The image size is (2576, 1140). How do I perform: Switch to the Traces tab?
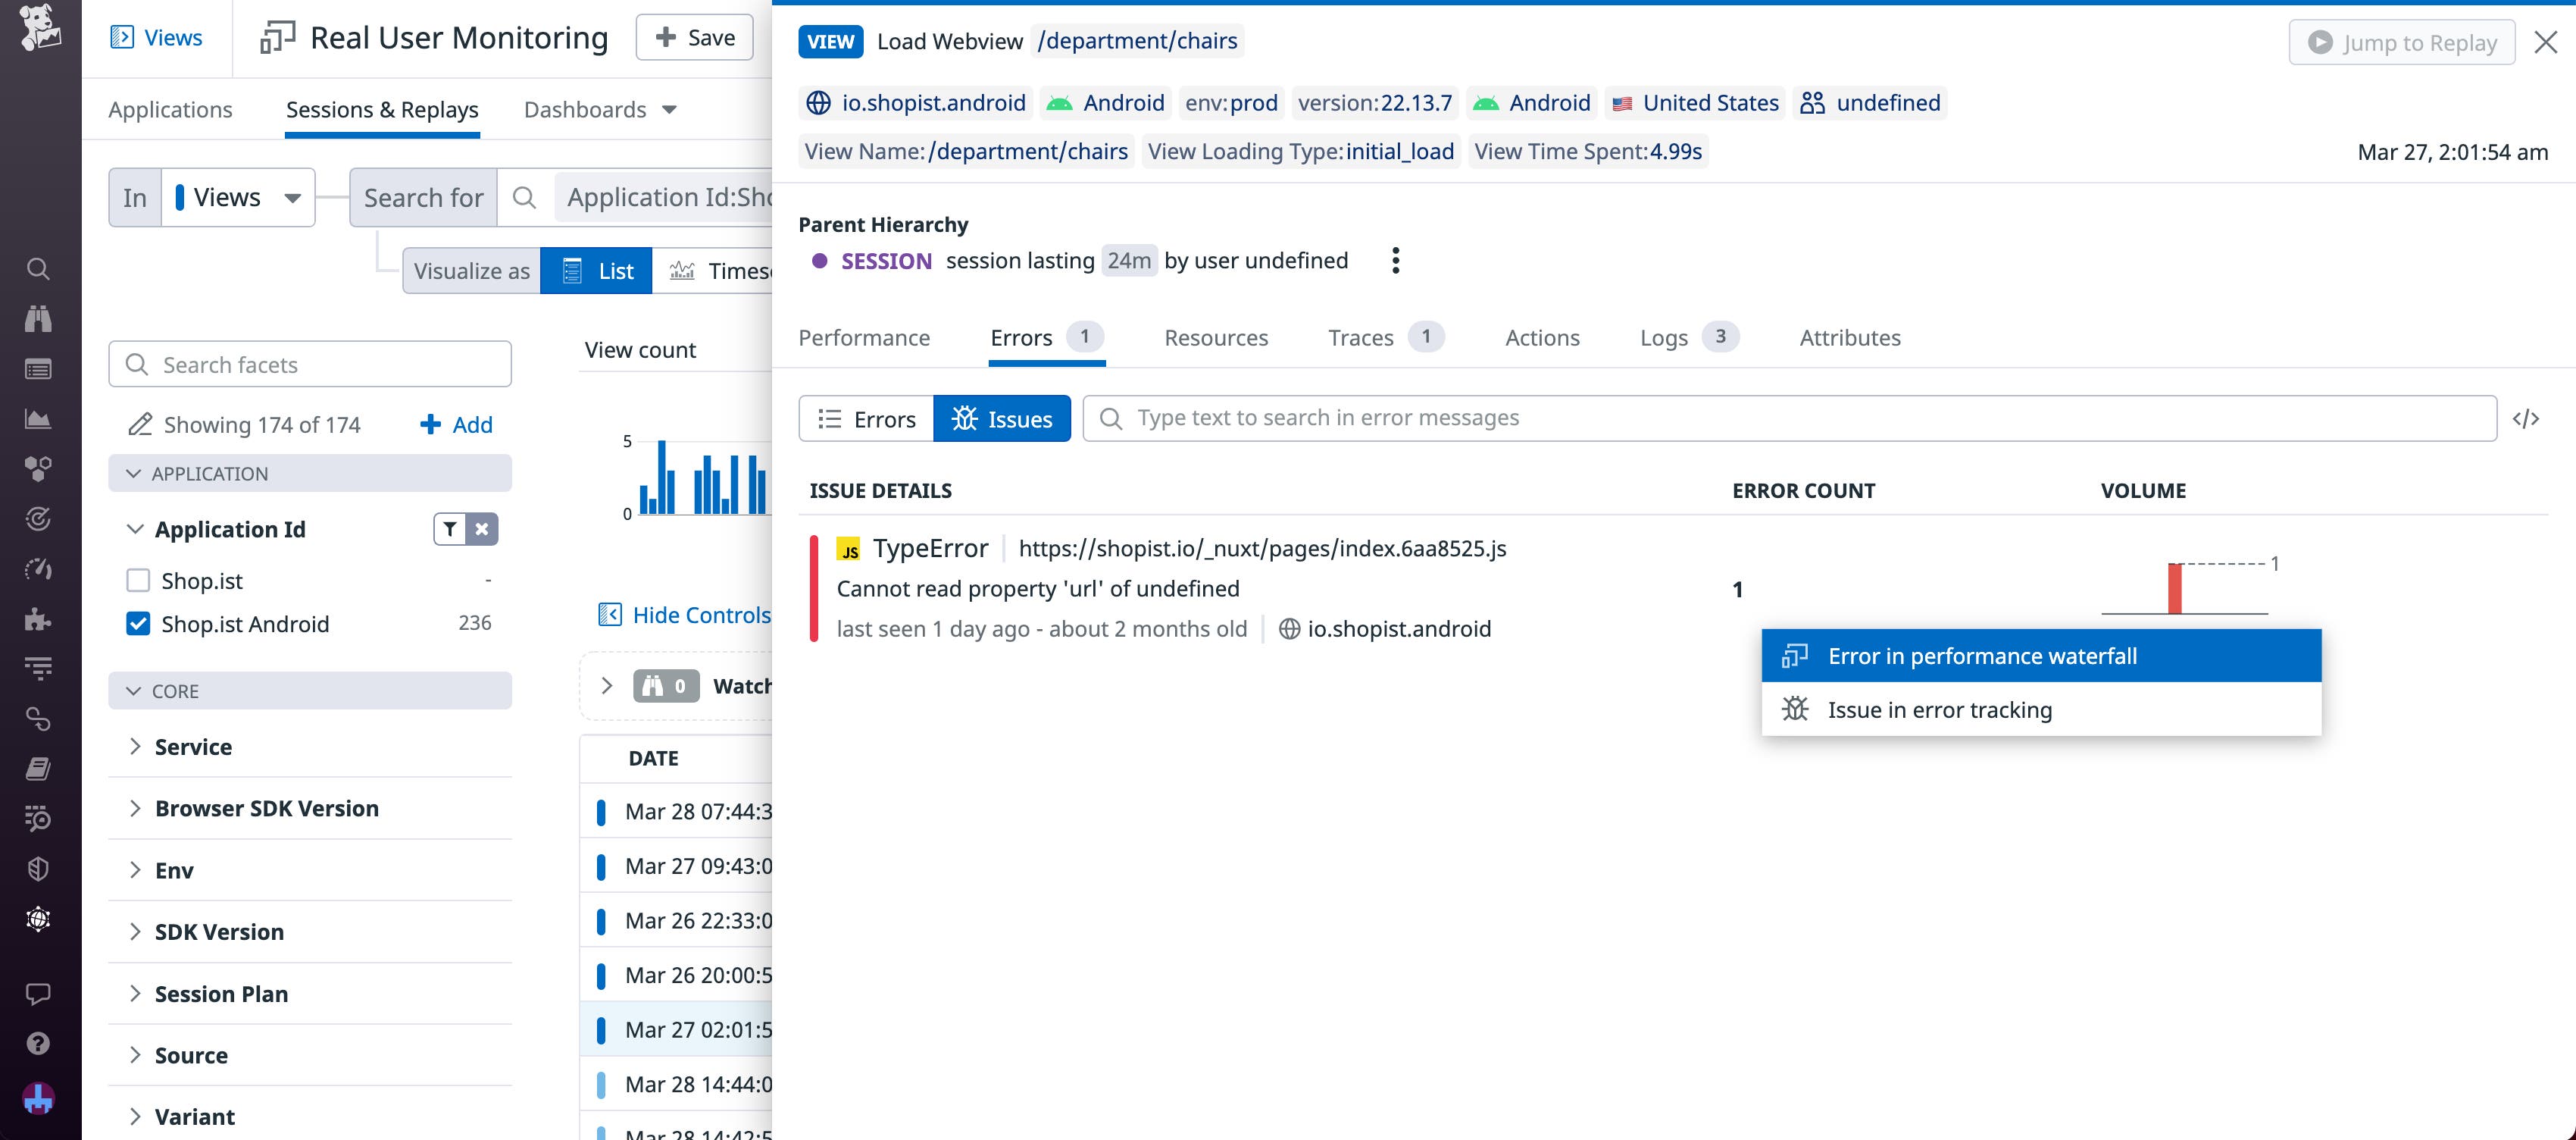(1361, 337)
